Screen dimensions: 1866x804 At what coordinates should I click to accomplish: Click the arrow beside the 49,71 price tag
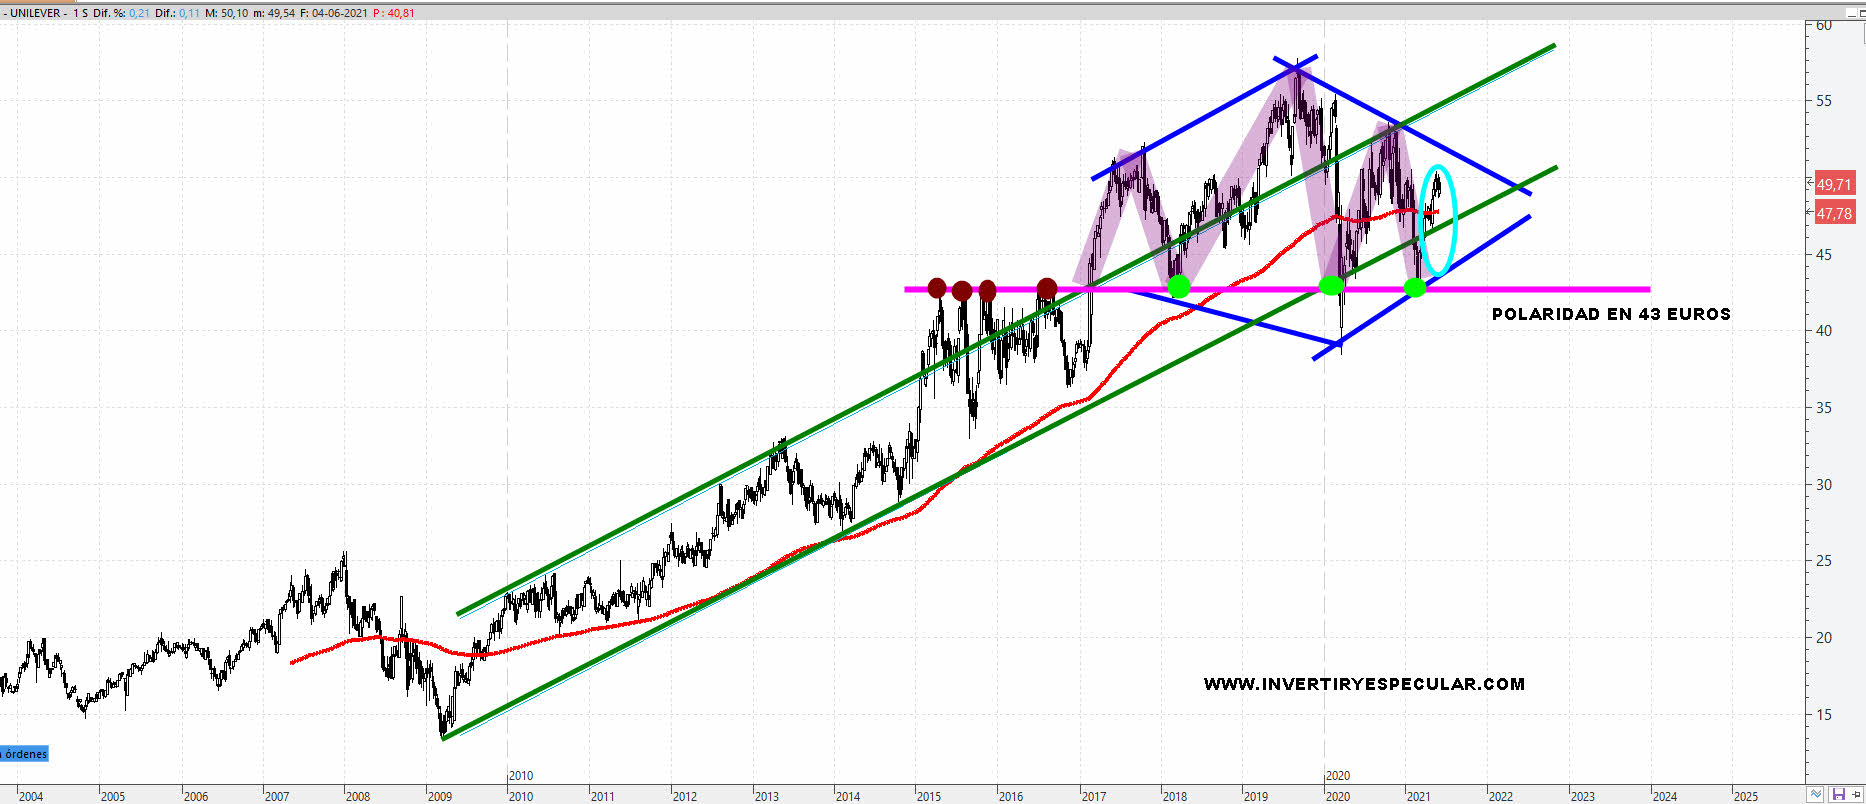click(1809, 184)
